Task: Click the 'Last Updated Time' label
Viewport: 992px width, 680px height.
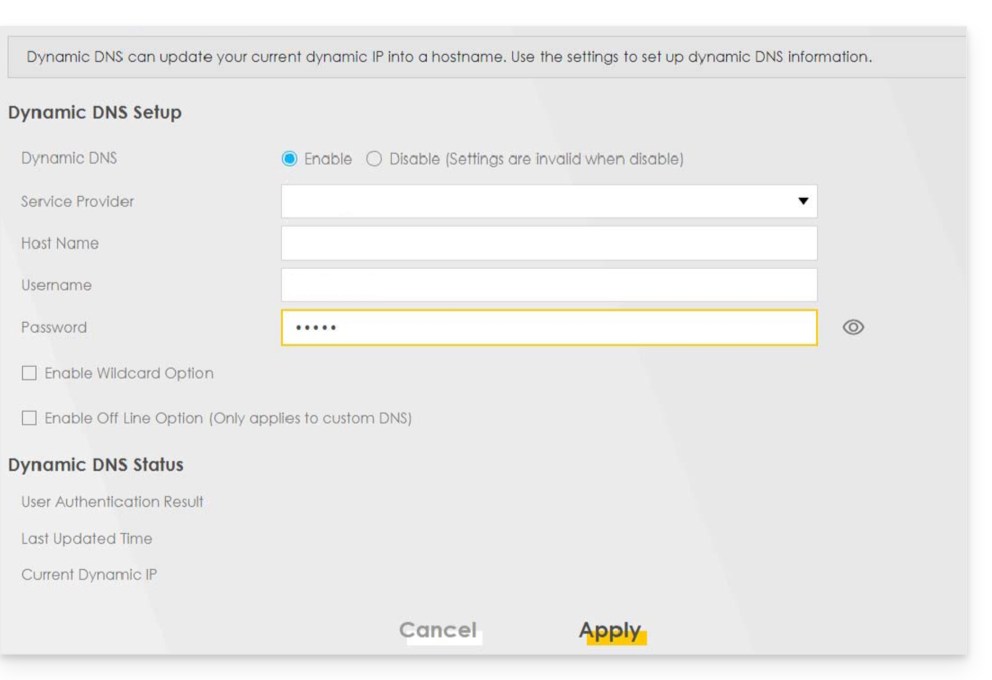Action: click(x=87, y=538)
